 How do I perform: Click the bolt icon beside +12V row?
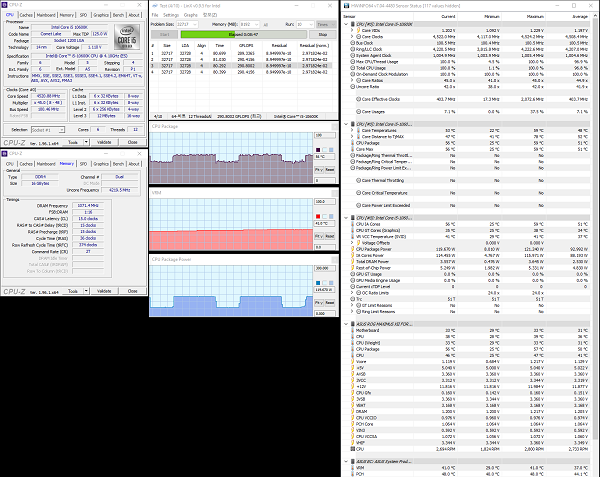coord(353,387)
